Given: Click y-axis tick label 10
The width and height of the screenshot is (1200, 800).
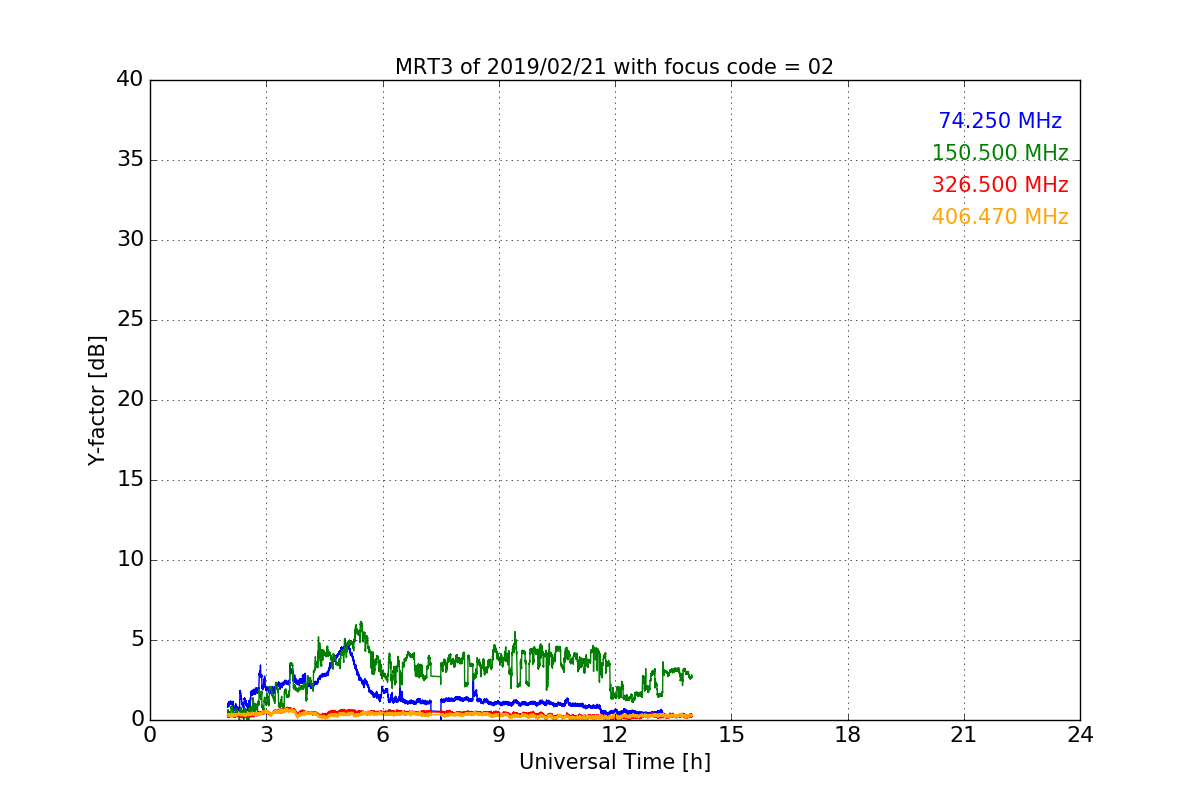Looking at the screenshot, I should (130, 560).
